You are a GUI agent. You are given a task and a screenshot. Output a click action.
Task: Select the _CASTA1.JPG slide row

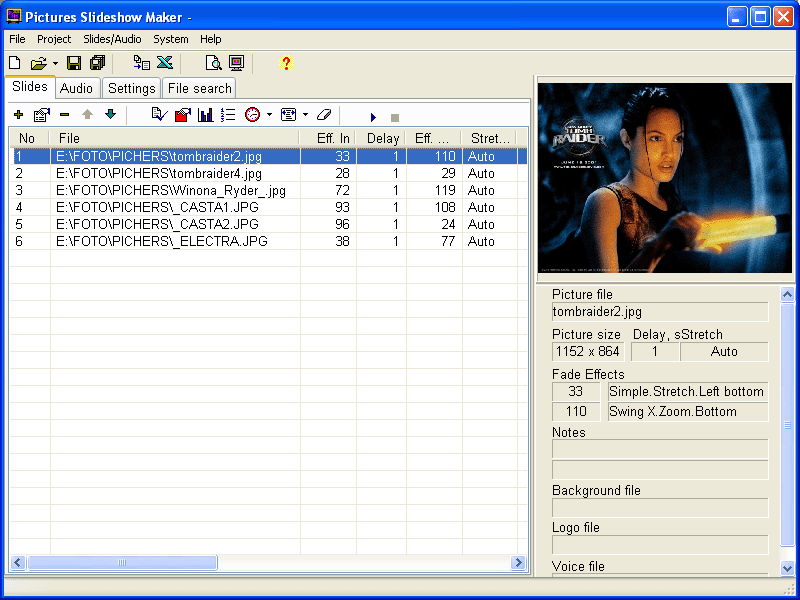pyautogui.click(x=268, y=207)
